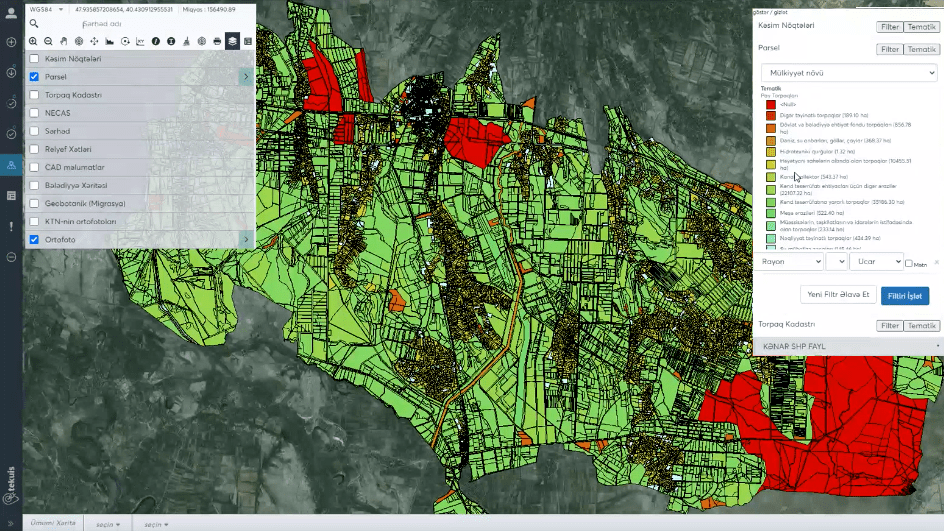944x531 pixels.
Task: Select the zoom in magnifier tool
Action: 33,42
